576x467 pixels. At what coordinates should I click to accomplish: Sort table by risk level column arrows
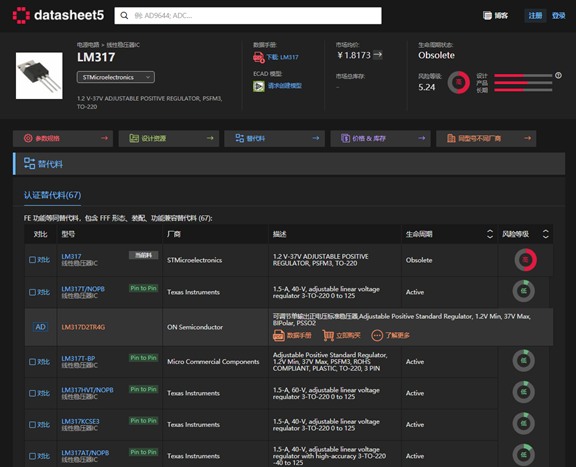(546, 234)
